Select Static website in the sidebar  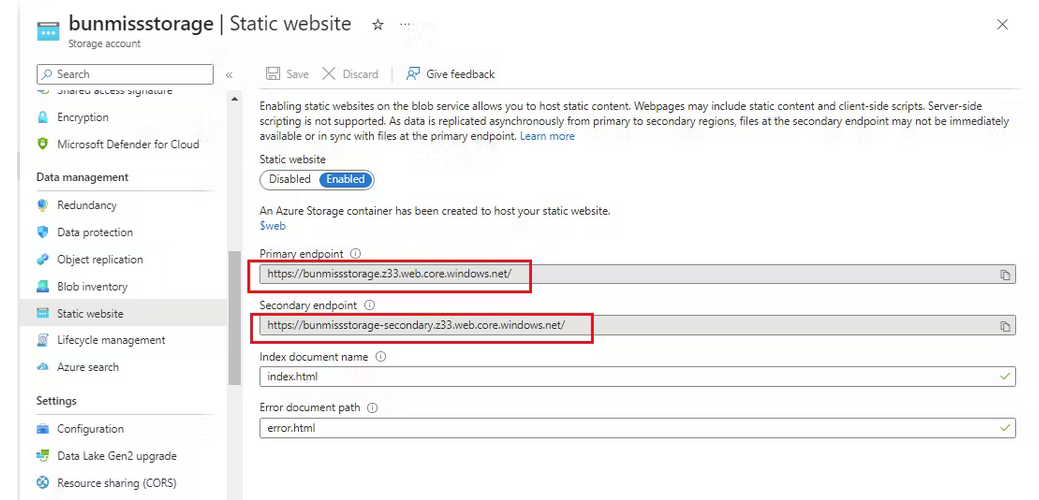click(90, 313)
